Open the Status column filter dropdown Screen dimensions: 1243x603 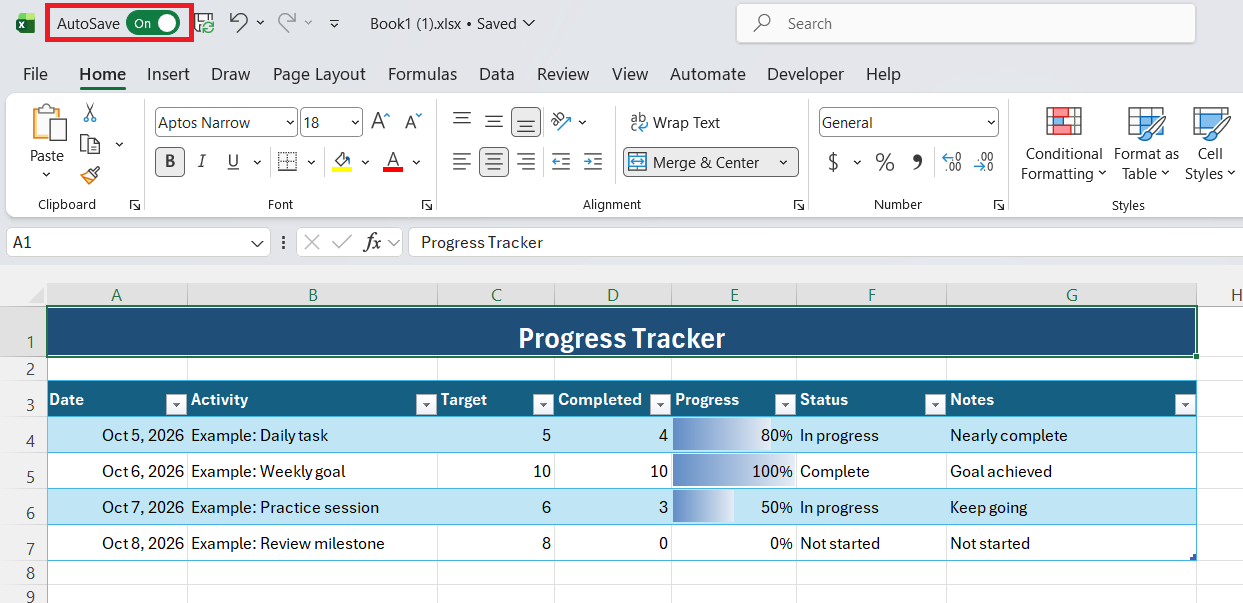pos(935,404)
